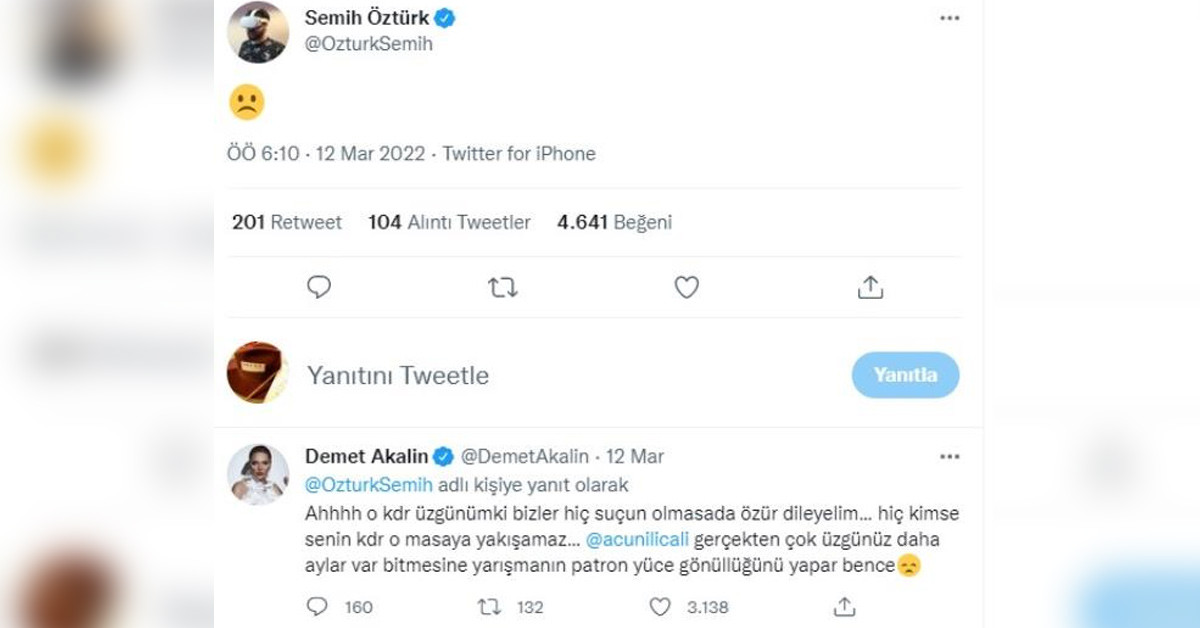This screenshot has height=628, width=1200.
Task: View the 201 Retweet list
Action: 287,222
